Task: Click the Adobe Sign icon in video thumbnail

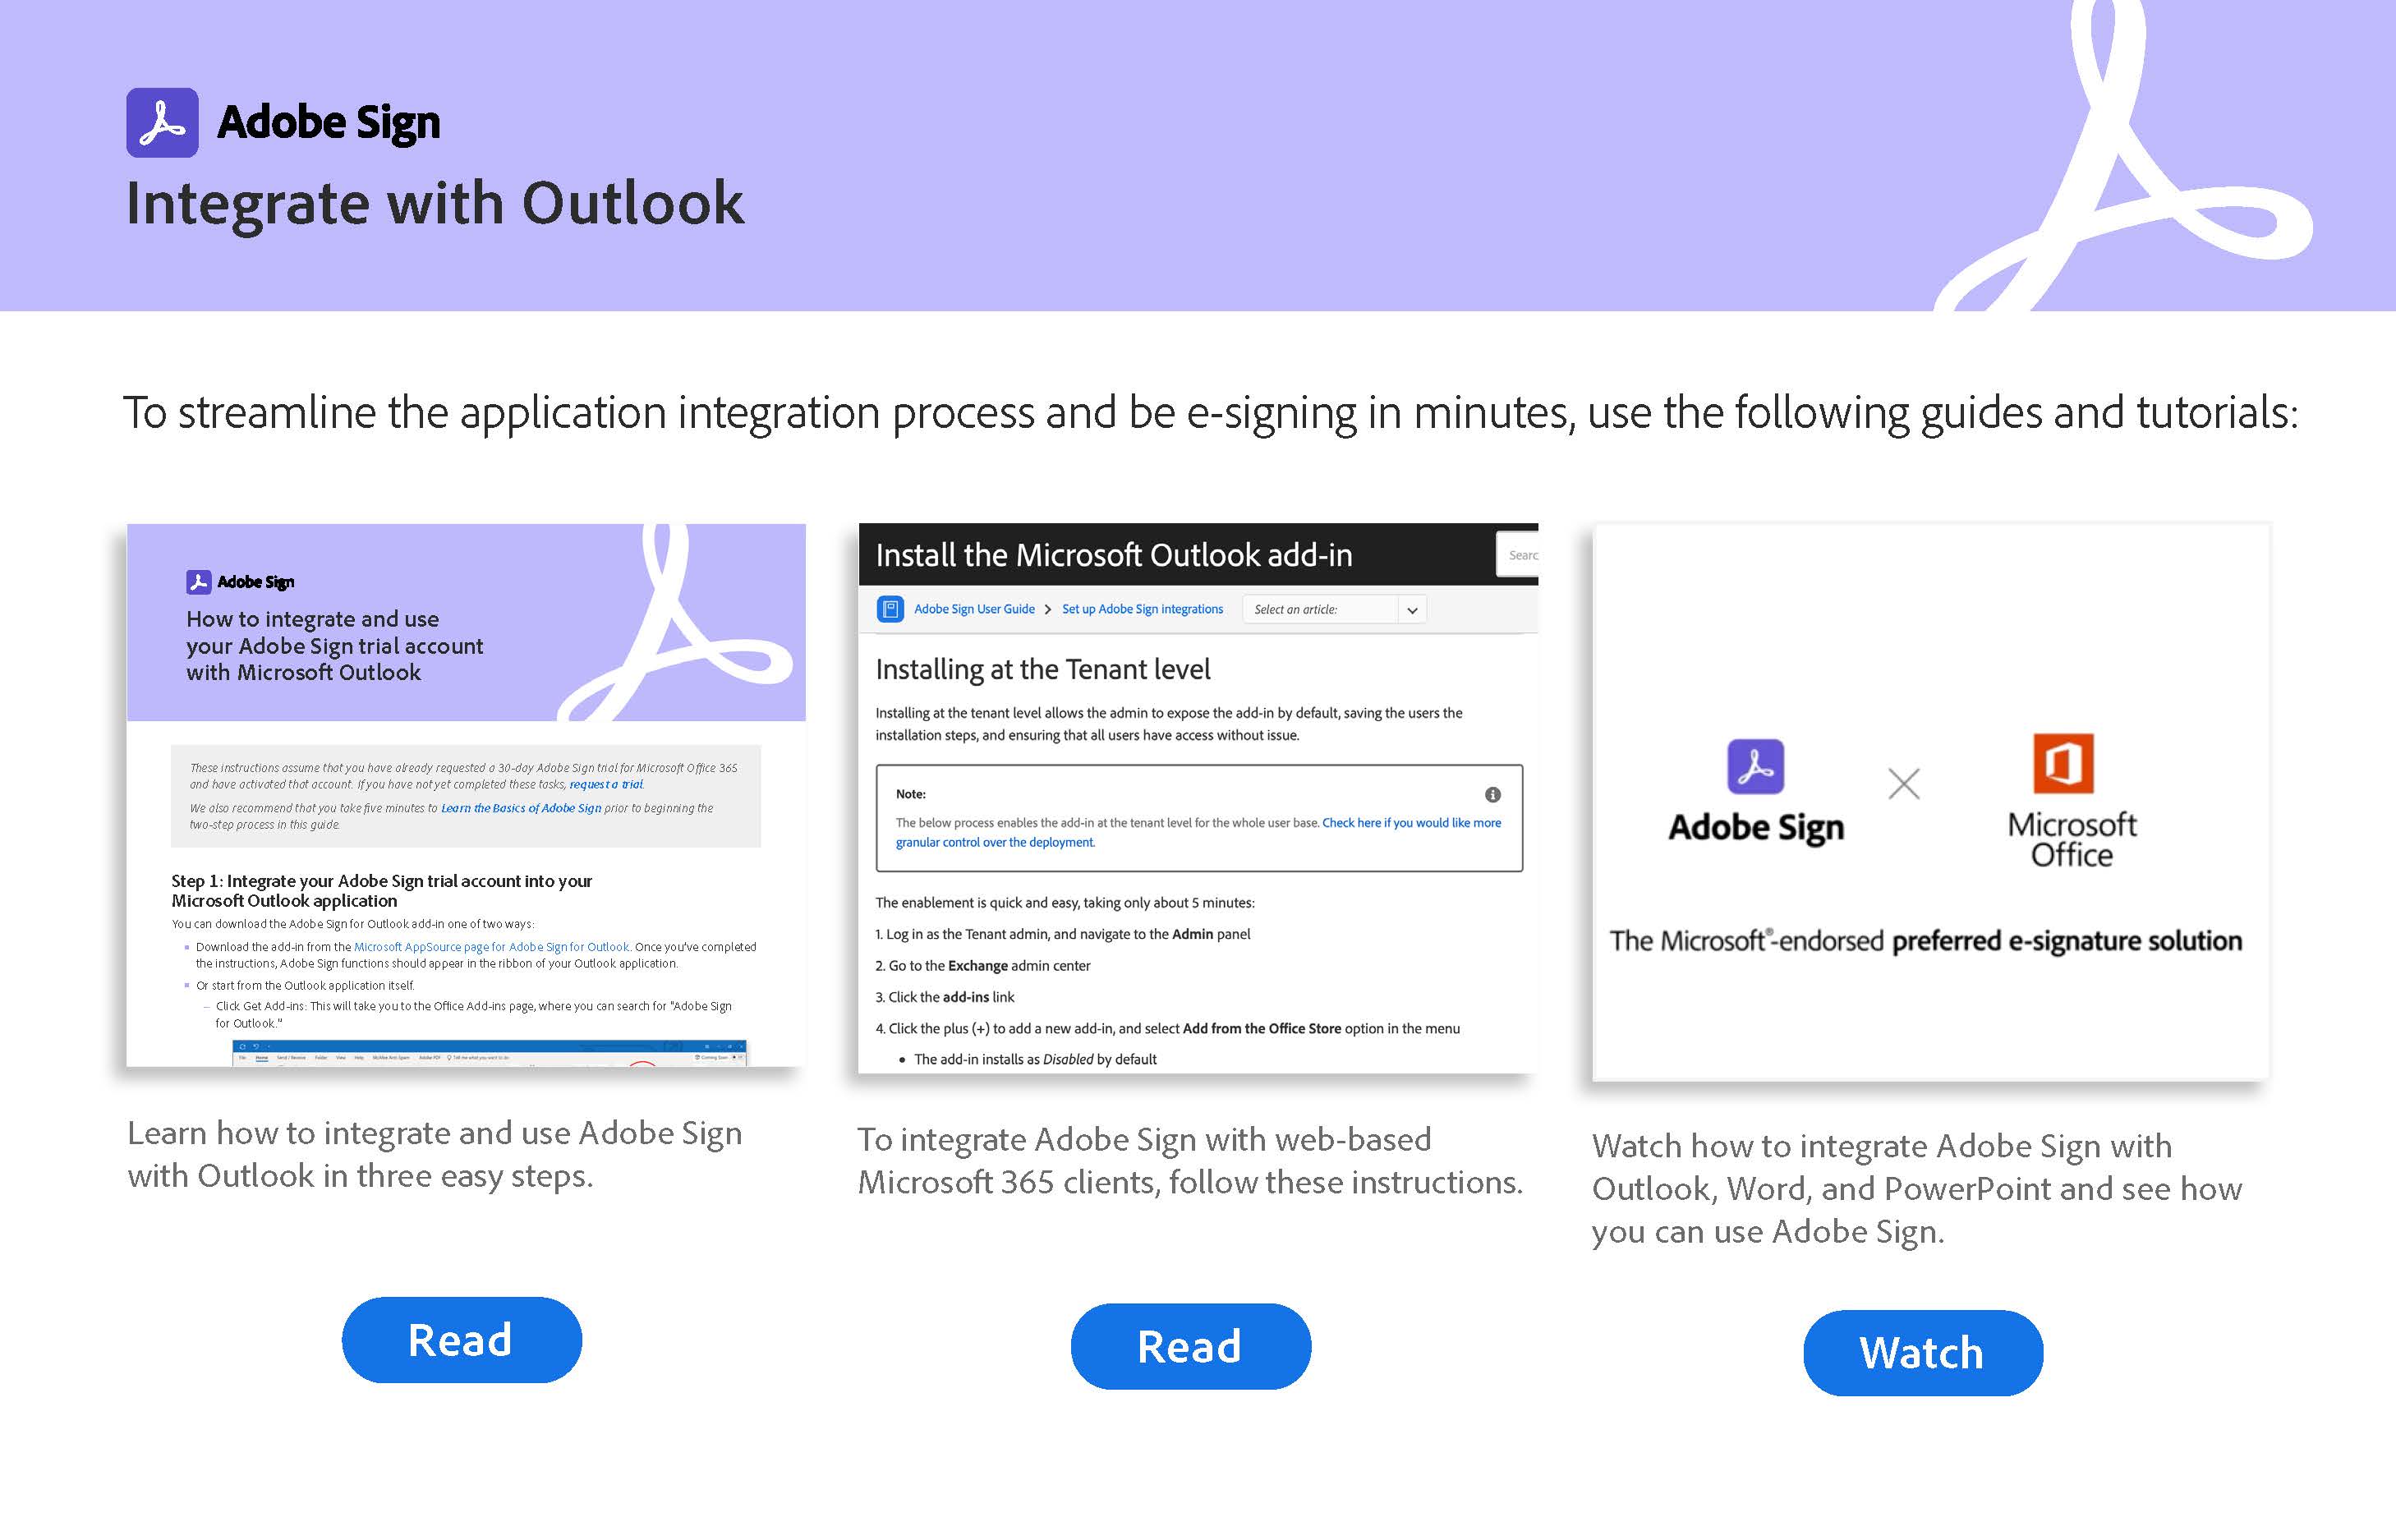Action: 1755,766
